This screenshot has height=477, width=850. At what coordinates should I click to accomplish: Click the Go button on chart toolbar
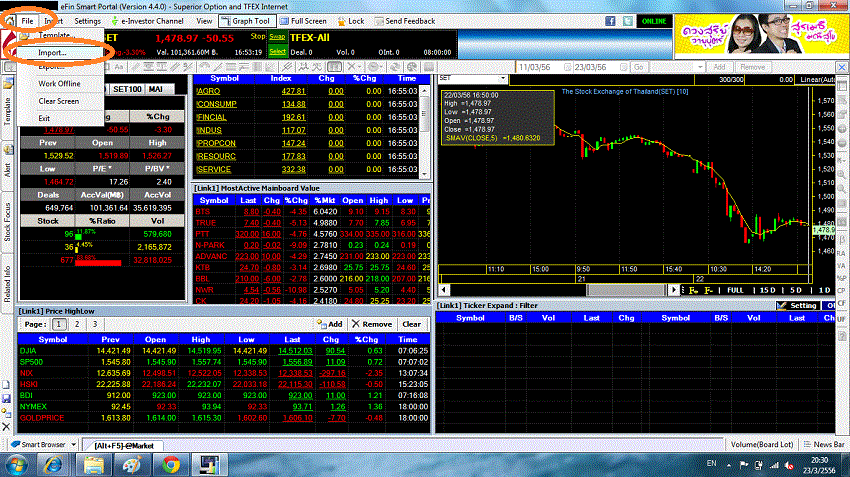point(639,67)
